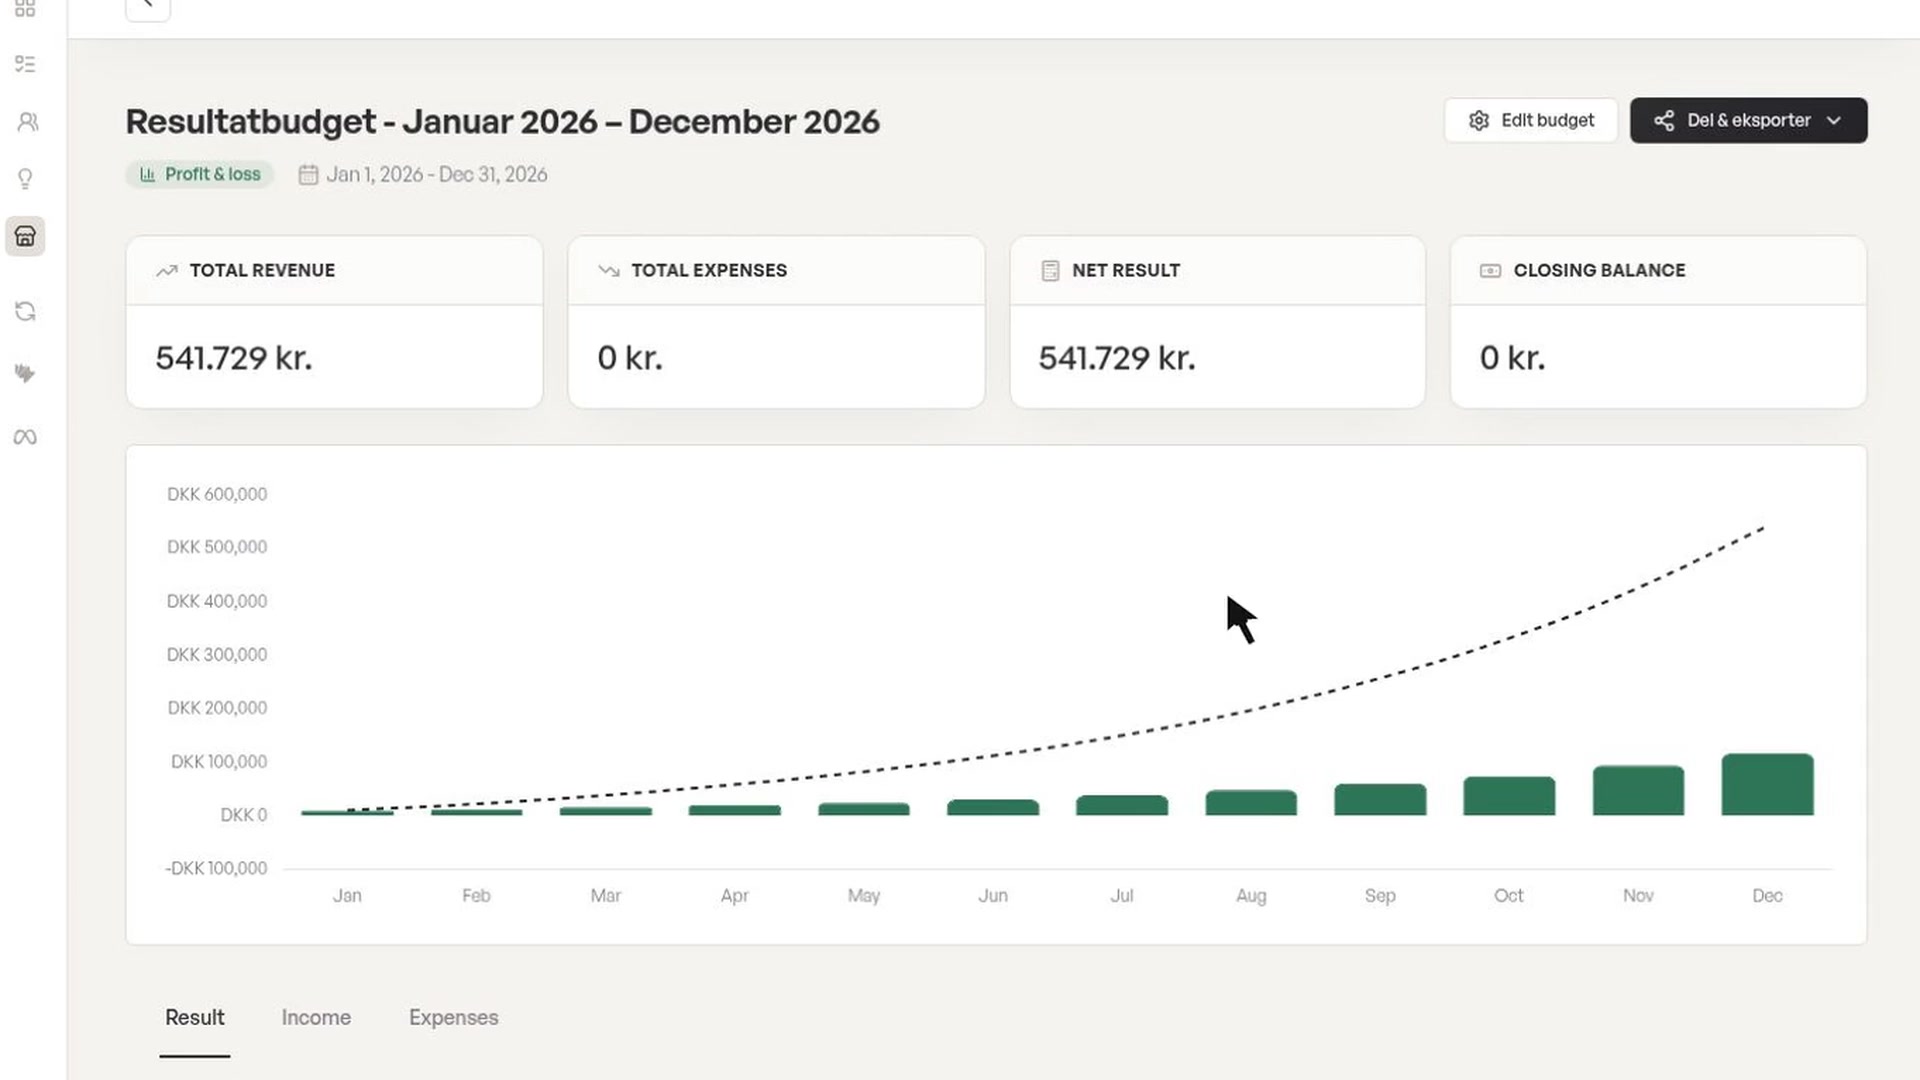1920x1080 pixels.
Task: Click the Dec month label on axis
Action: click(x=1767, y=896)
